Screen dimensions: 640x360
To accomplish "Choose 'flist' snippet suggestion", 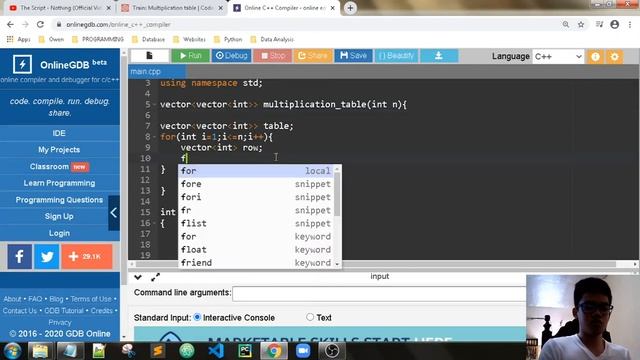I will (x=256, y=223).
